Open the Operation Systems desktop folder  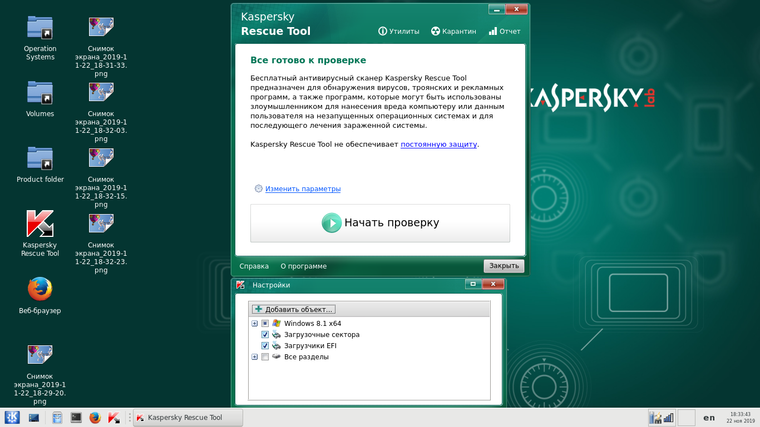40,38
